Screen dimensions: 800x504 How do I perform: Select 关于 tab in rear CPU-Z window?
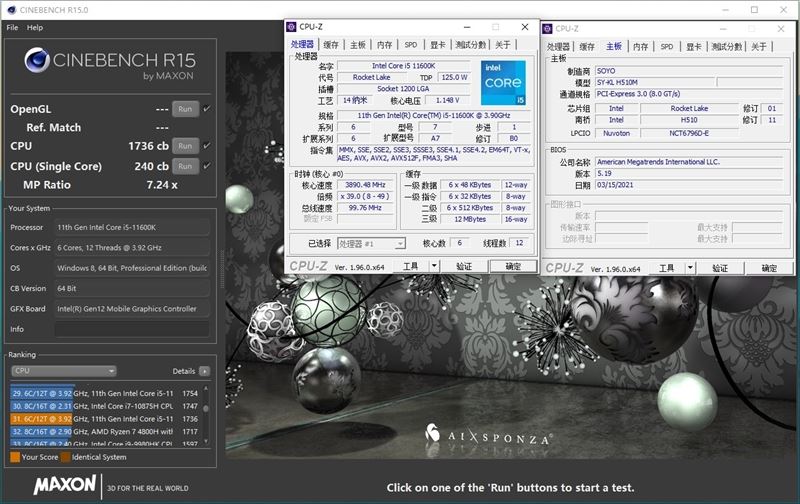click(x=759, y=46)
